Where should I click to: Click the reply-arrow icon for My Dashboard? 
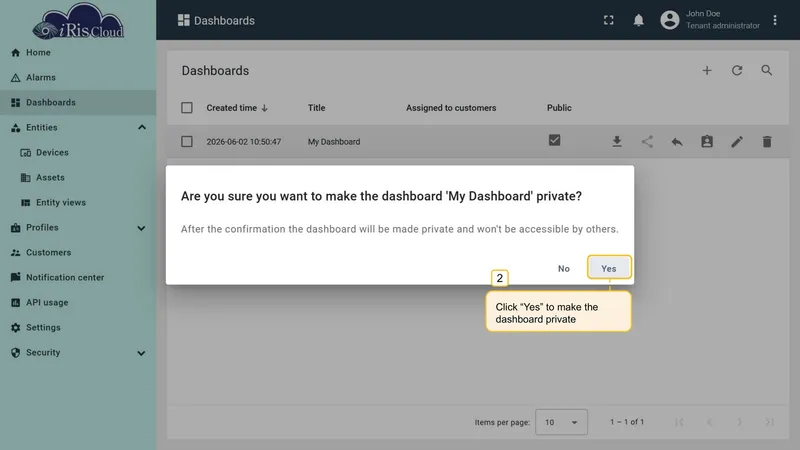677,142
